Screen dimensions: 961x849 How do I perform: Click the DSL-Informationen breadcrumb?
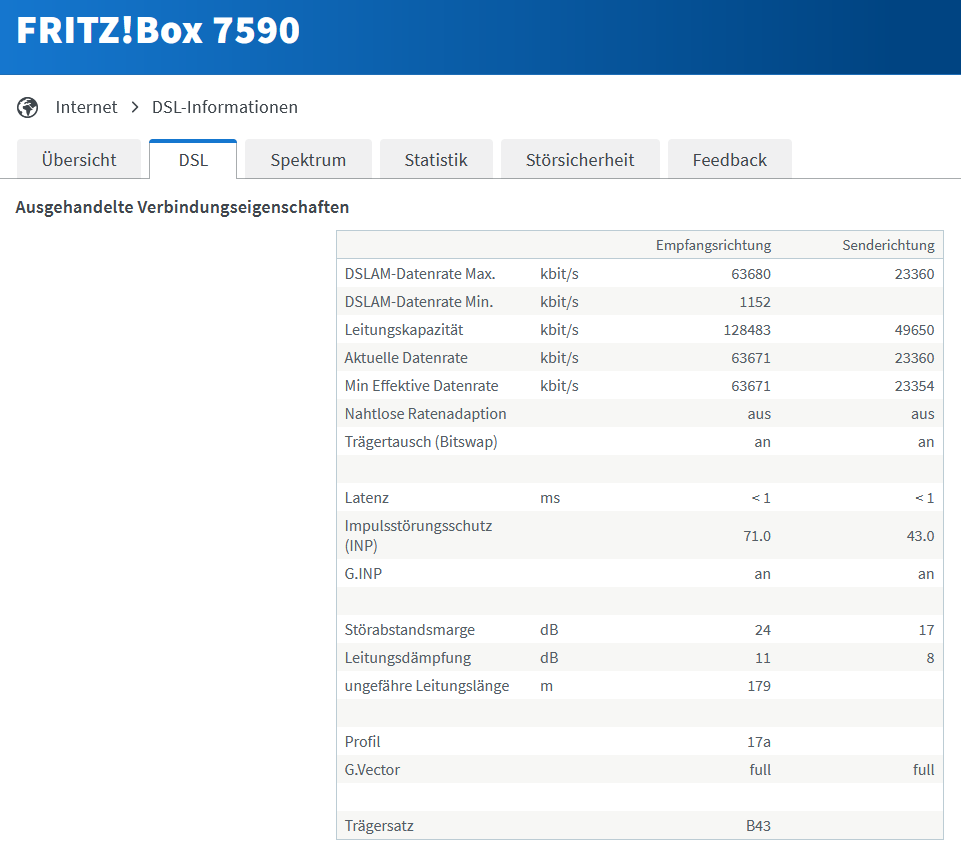(225, 107)
